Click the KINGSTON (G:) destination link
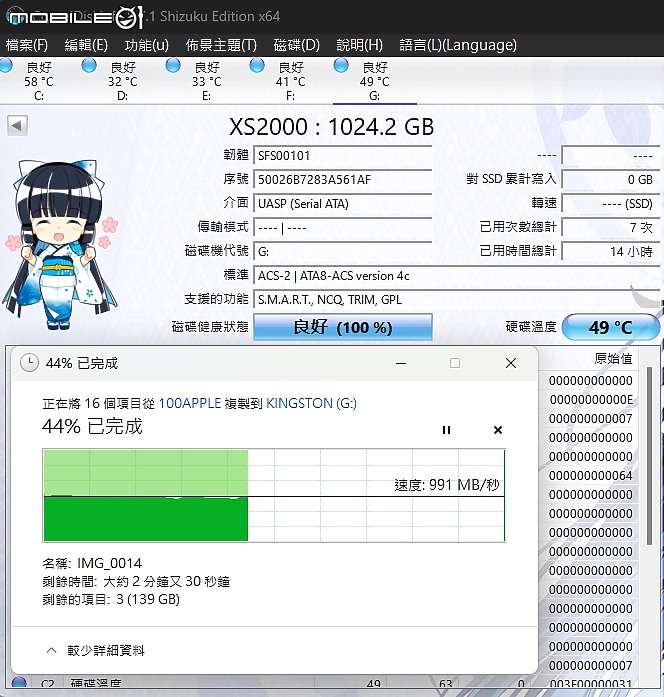The image size is (664, 697). [311, 403]
